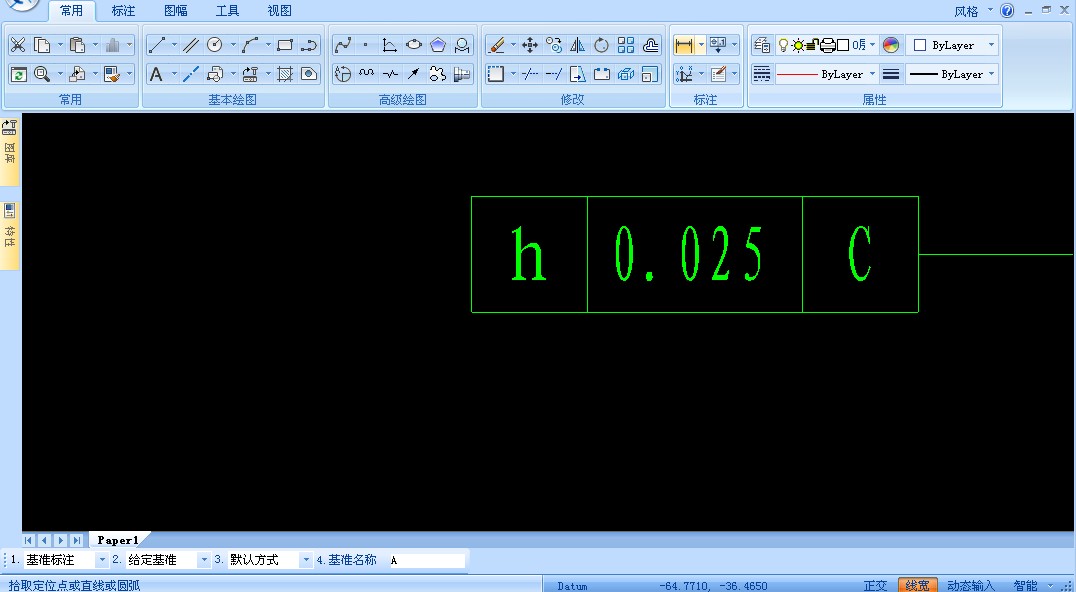Image resolution: width=1076 pixels, height=592 pixels.
Task: Click the line weight settings icon
Action: coord(891,74)
